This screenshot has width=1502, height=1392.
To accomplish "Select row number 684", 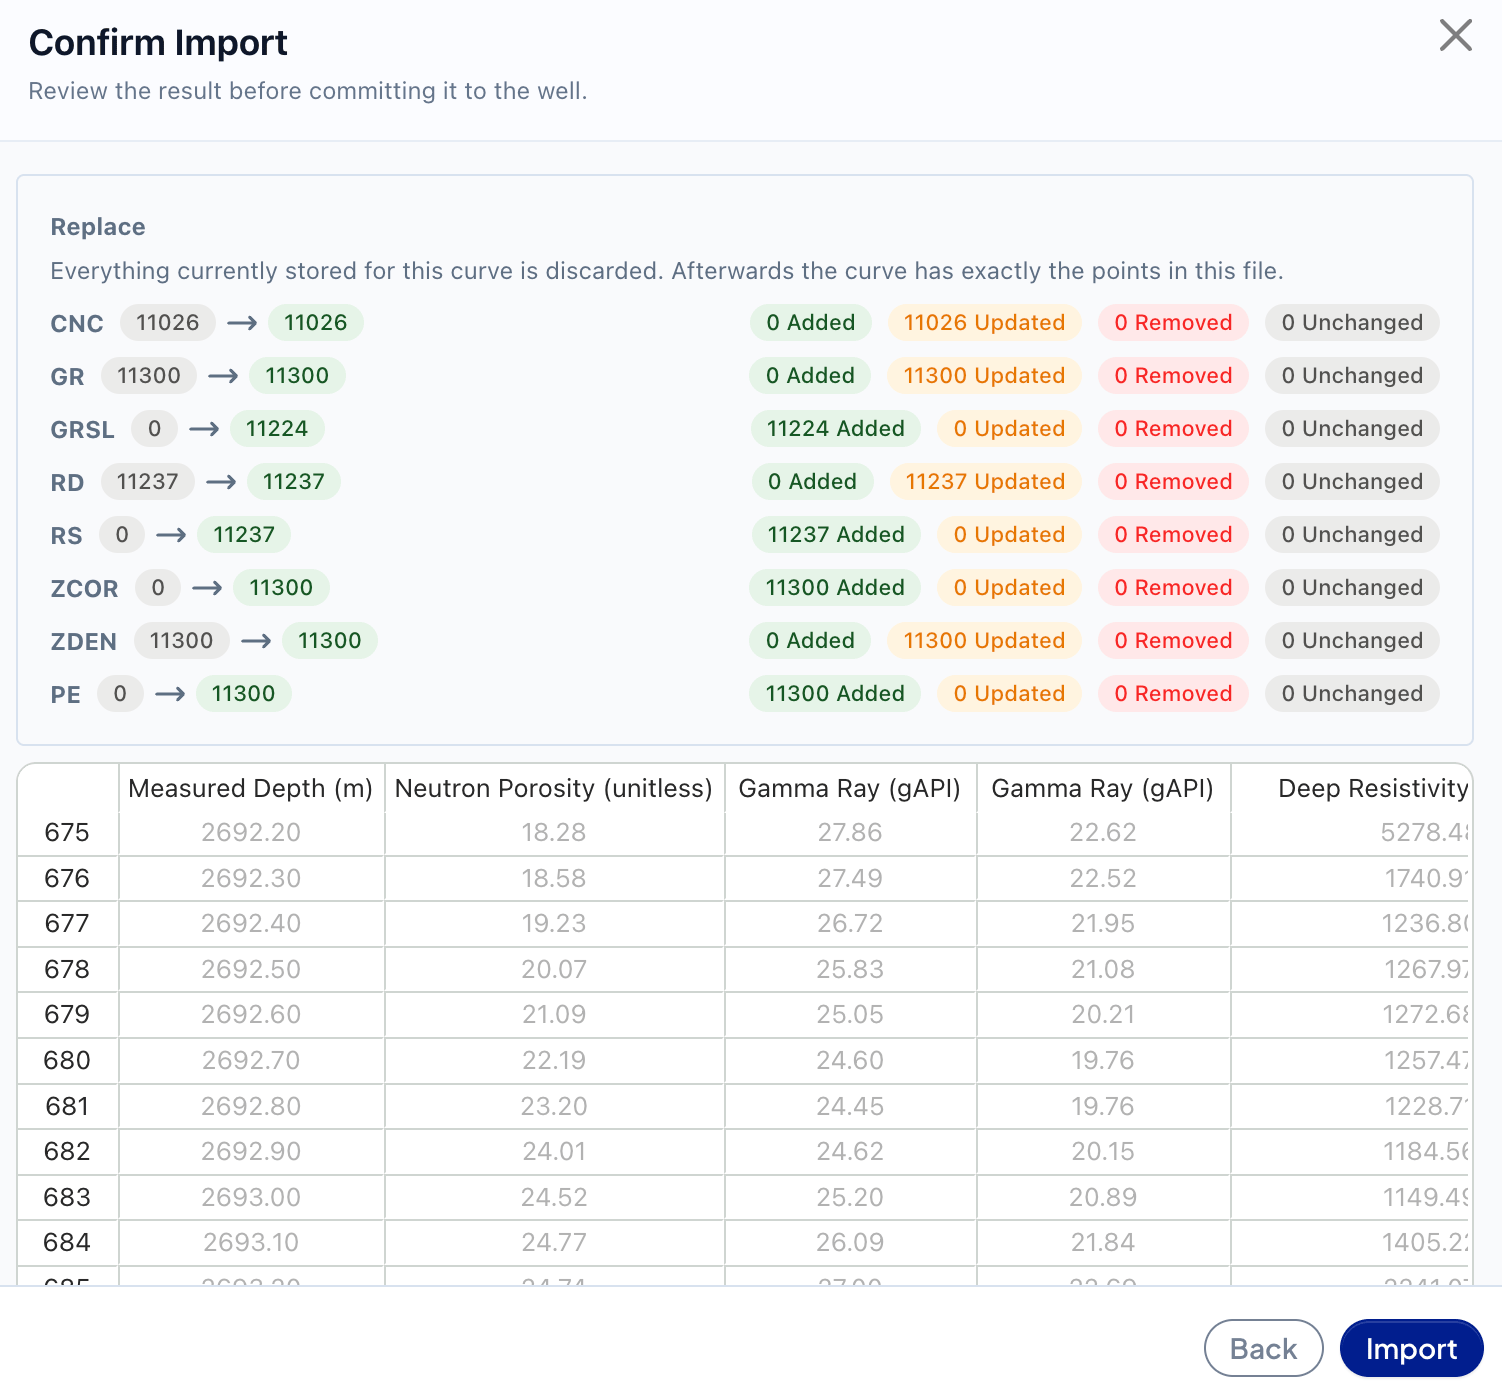I will tap(67, 1242).
